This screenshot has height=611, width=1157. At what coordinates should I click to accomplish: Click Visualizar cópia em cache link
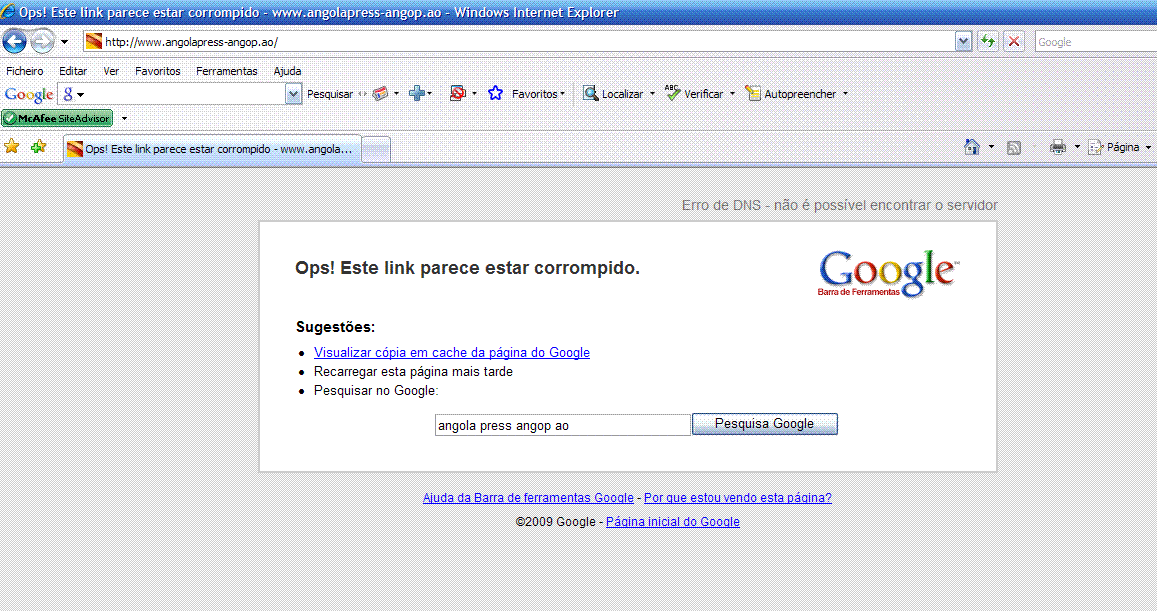452,352
